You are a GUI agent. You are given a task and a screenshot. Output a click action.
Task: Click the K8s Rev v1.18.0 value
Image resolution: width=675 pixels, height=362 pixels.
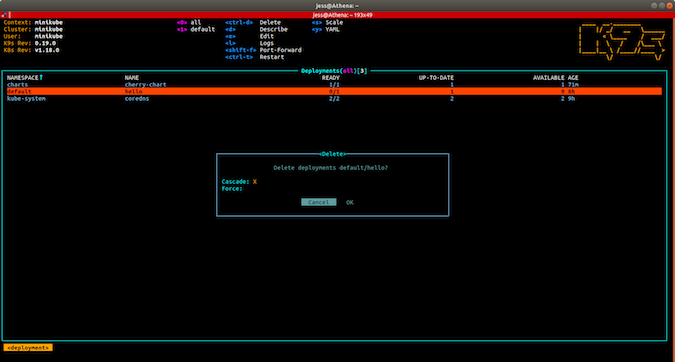(47, 50)
